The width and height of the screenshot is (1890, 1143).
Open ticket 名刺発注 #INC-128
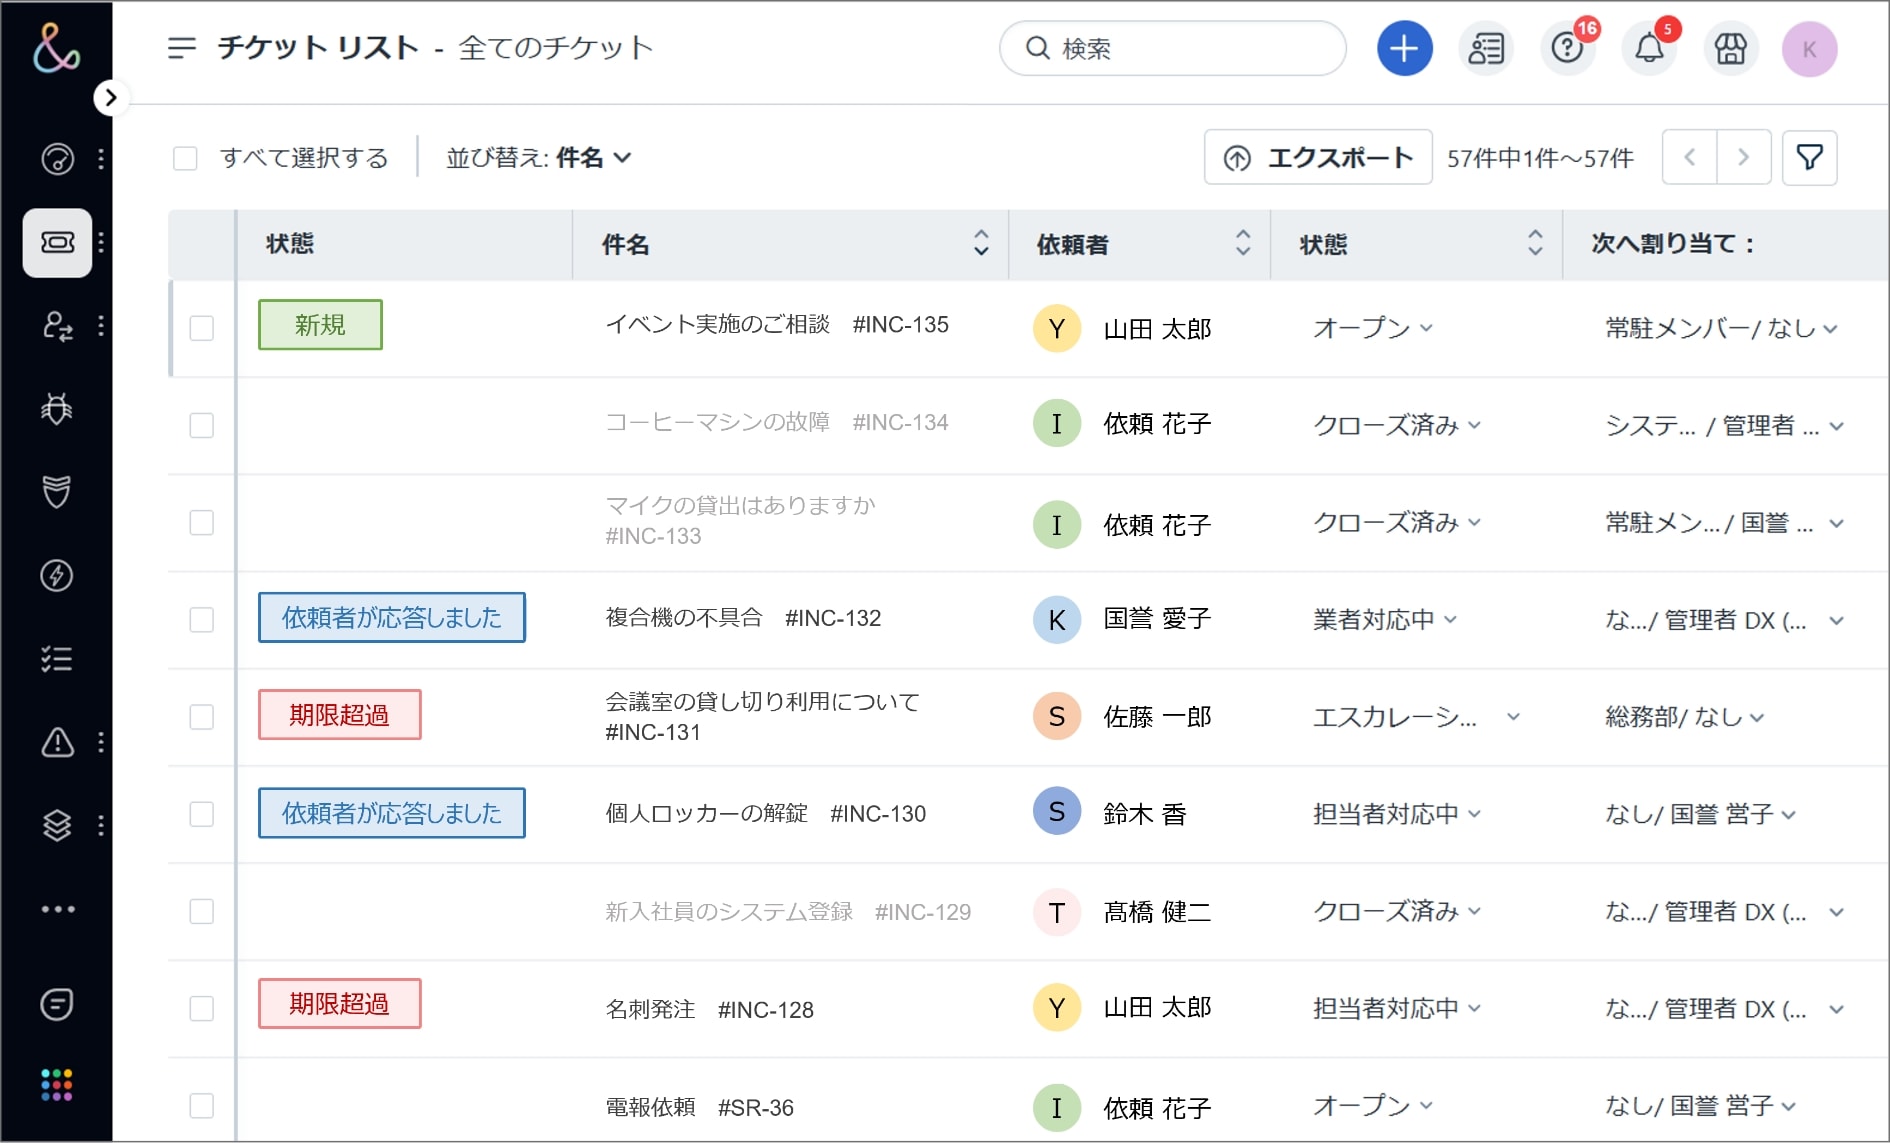coord(709,1009)
